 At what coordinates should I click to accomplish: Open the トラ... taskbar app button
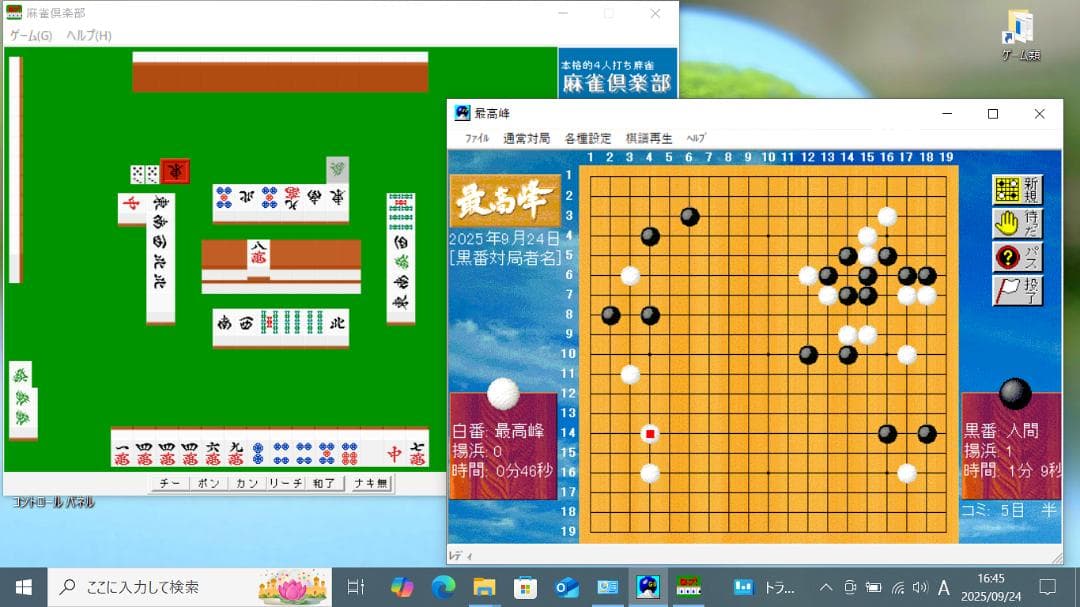[x=763, y=587]
